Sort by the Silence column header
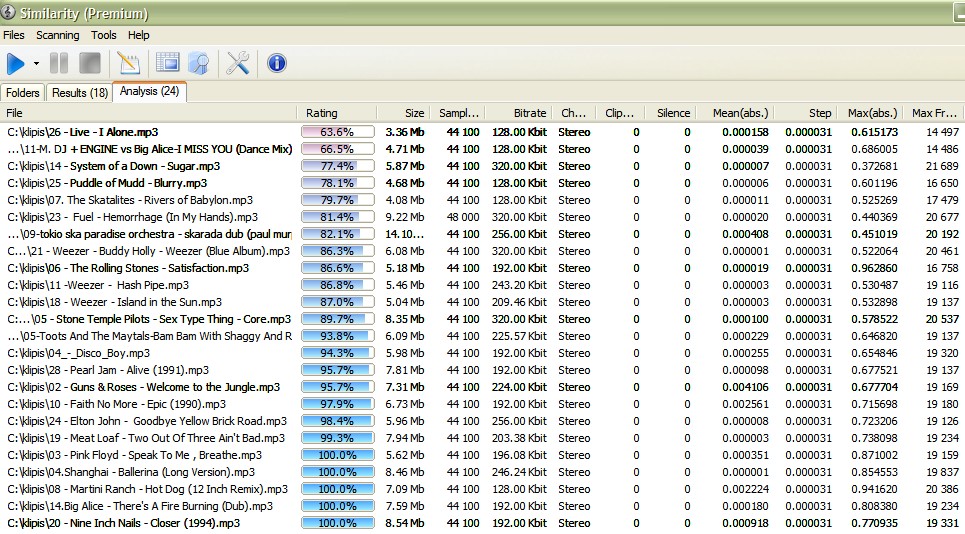Image resolution: width=965 pixels, height=534 pixels. coord(671,113)
